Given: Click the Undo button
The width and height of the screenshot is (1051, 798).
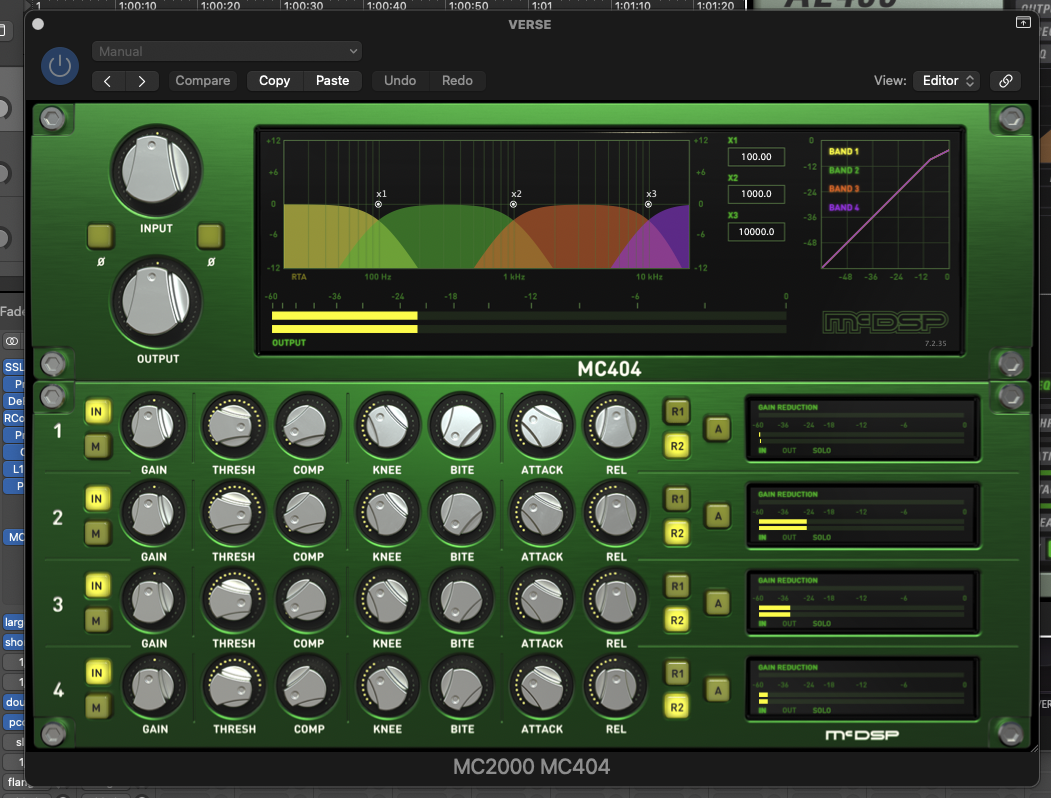Looking at the screenshot, I should (400, 80).
